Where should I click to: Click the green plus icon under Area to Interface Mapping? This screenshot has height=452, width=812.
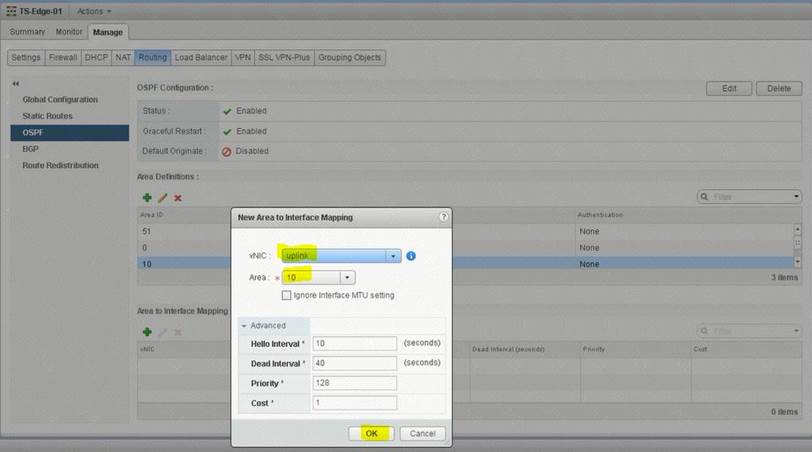[147, 331]
